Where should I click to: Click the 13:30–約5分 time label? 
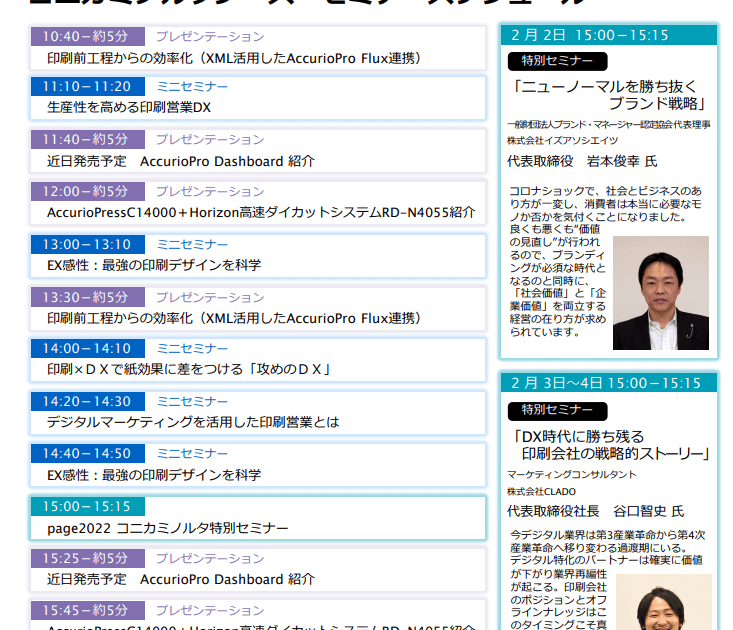click(87, 297)
